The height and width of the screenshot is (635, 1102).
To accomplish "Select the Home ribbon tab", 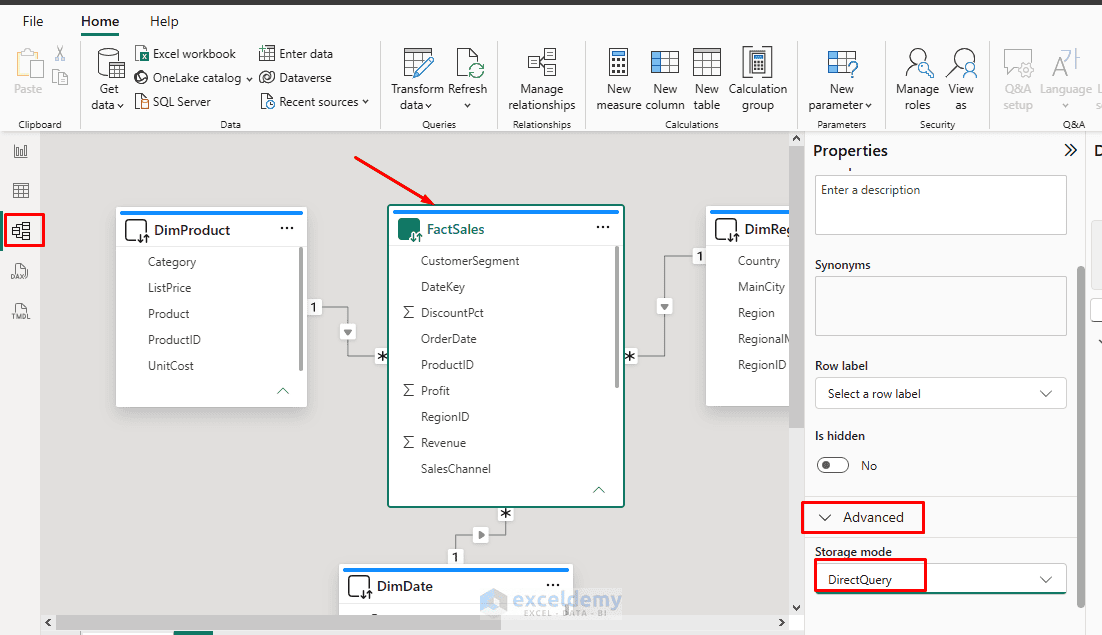I will pyautogui.click(x=100, y=21).
